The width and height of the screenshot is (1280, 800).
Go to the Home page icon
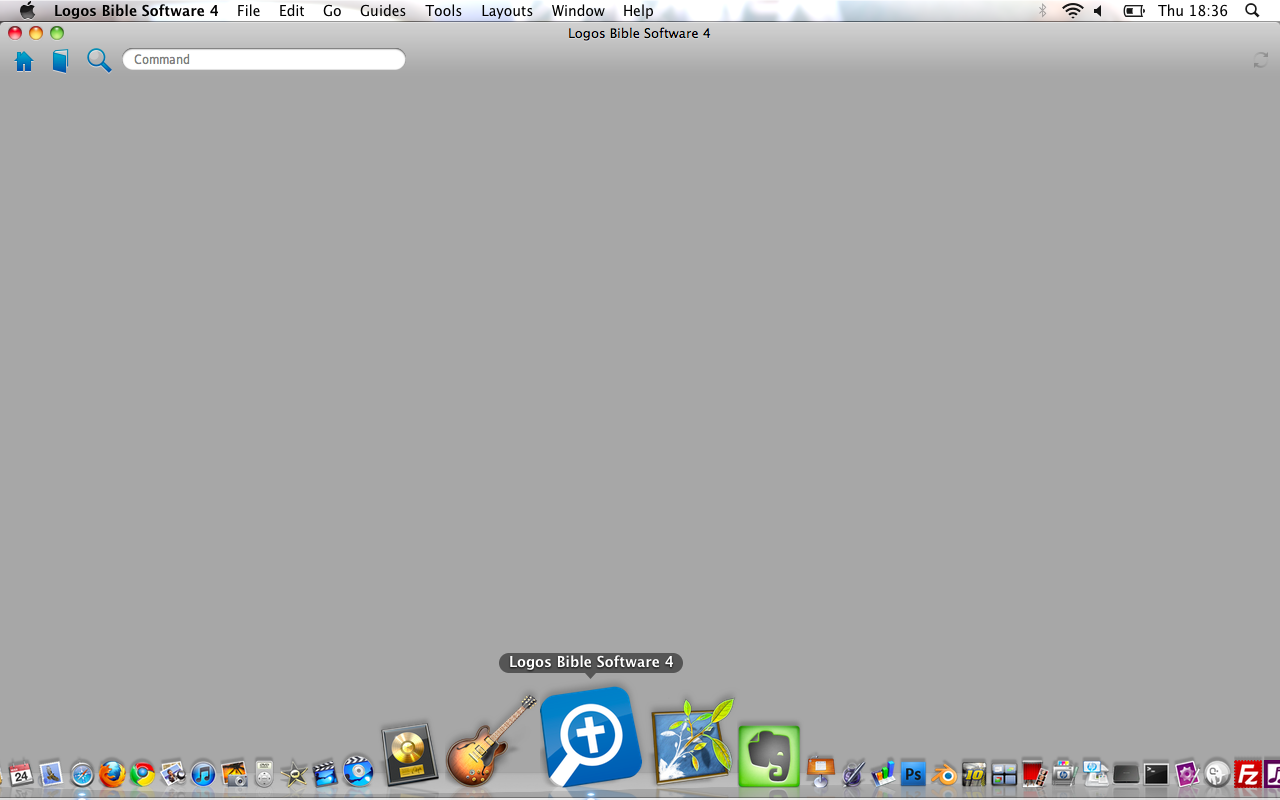(24, 61)
